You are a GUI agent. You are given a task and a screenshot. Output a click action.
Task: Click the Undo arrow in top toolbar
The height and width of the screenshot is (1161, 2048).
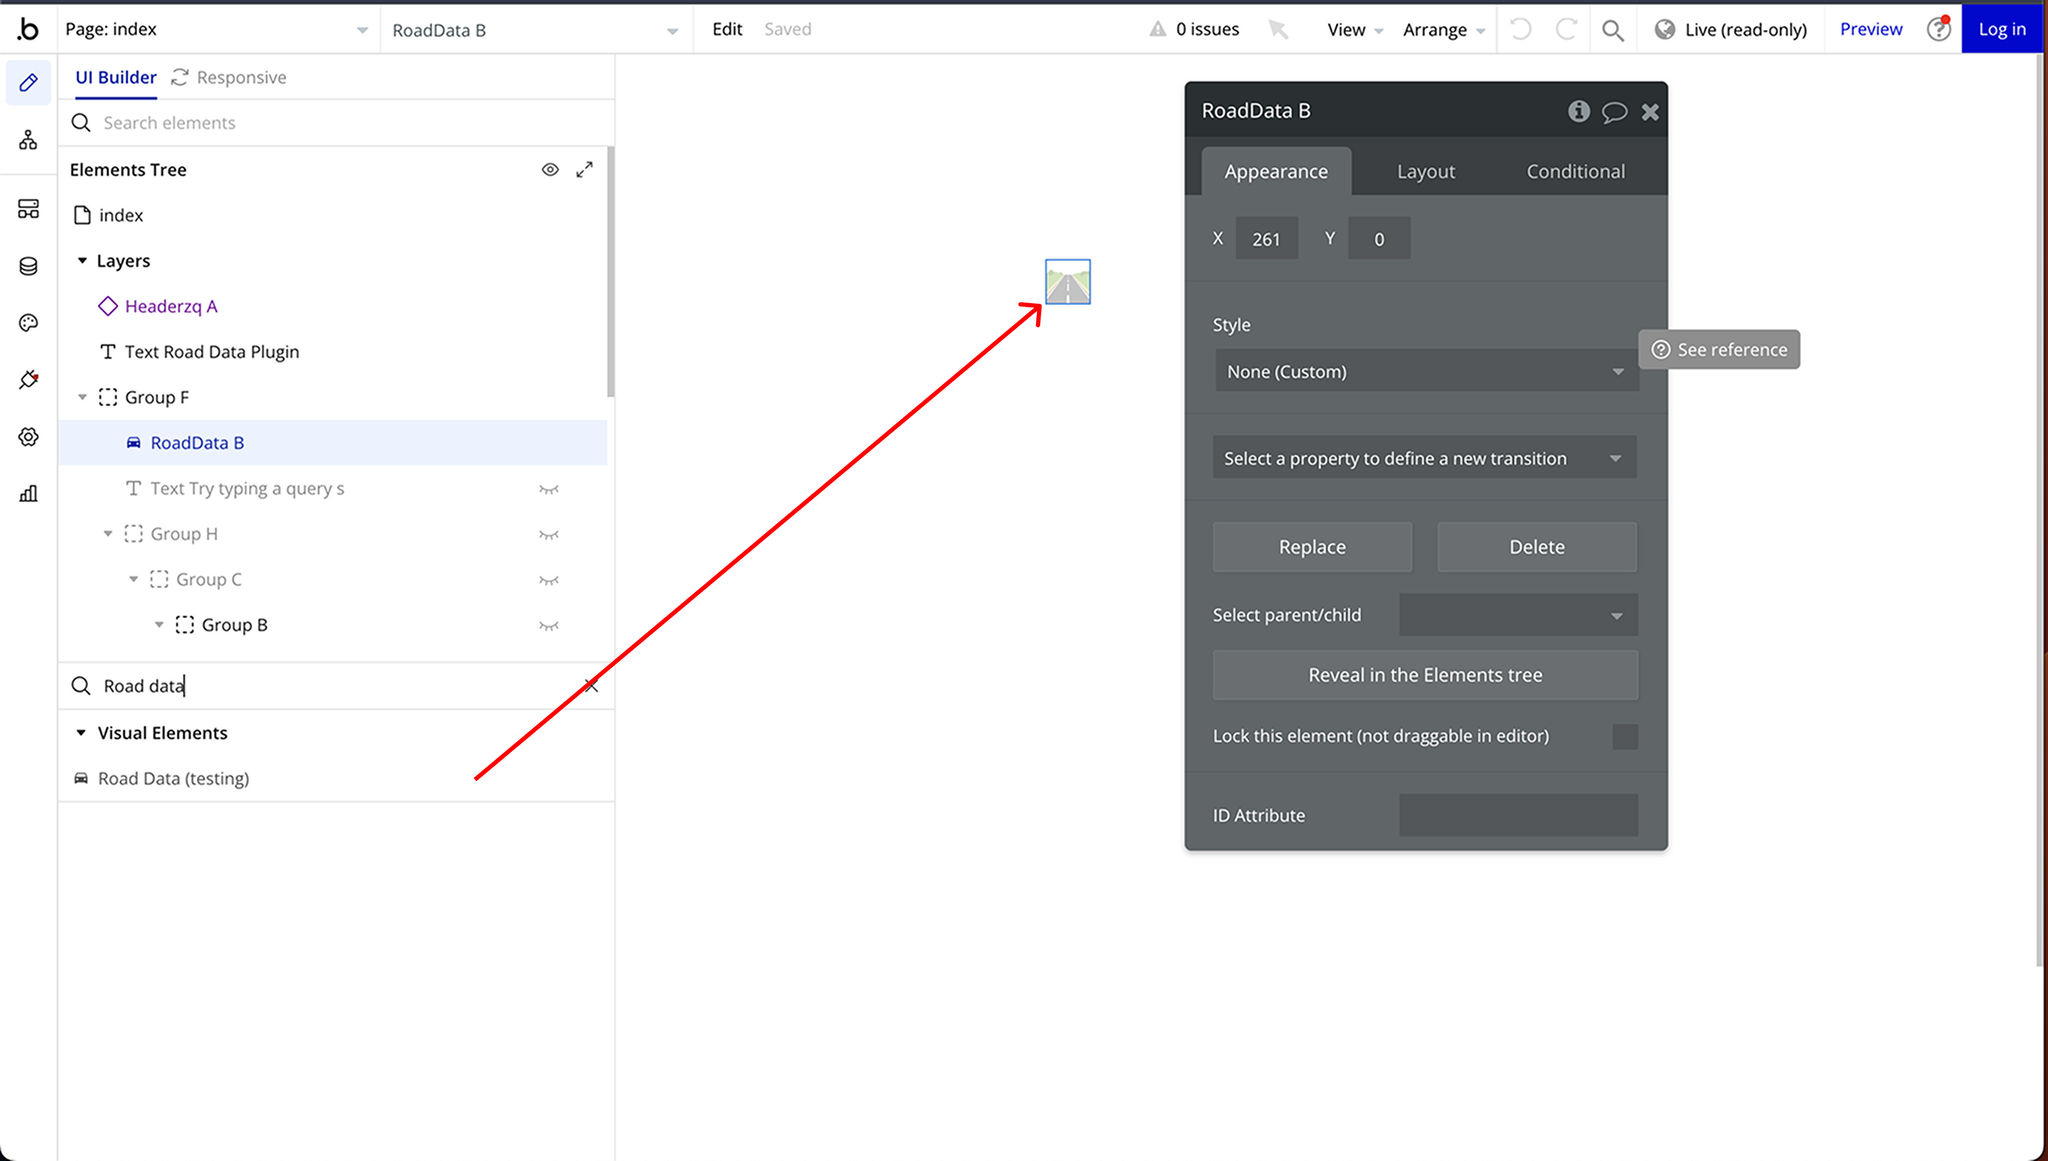(1521, 28)
